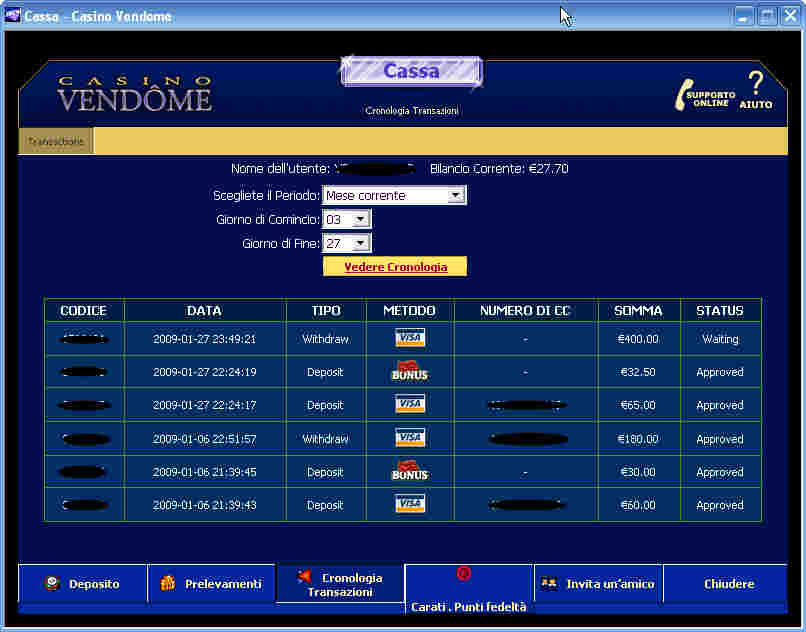The height and width of the screenshot is (632, 806).
Task: Open the Giorno di Comincio dropdown
Action: [x=346, y=220]
